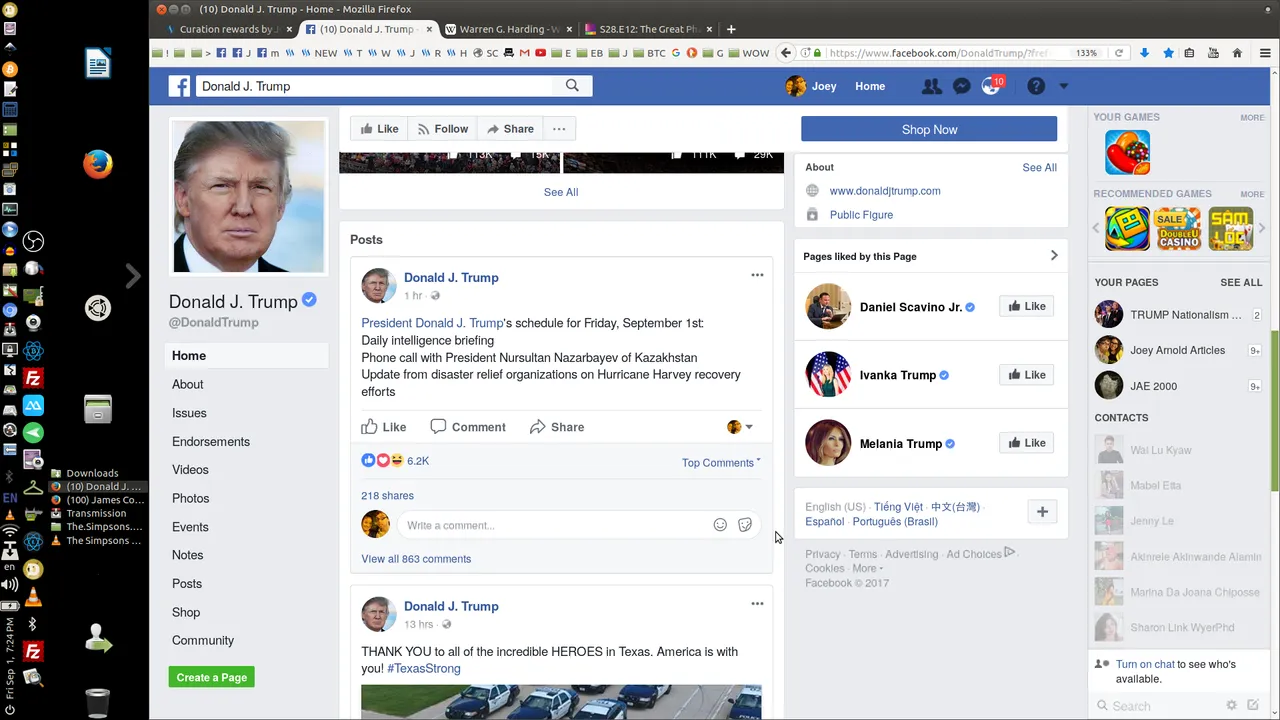Viewport: 1280px width, 720px height.
Task: Expand Pages liked by this Page arrow
Action: [1053, 256]
